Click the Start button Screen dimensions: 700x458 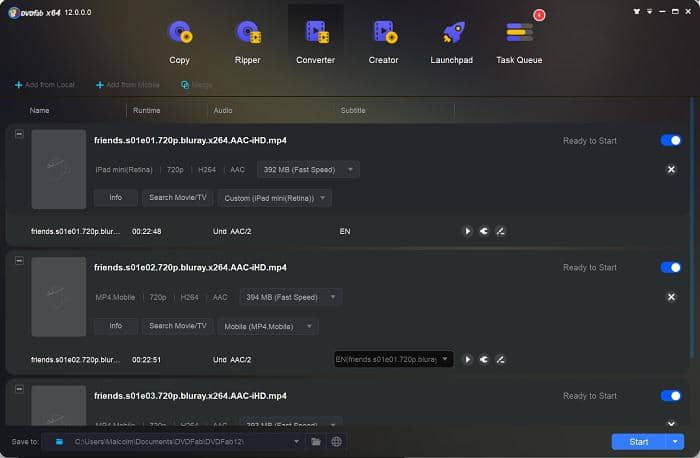pos(639,441)
